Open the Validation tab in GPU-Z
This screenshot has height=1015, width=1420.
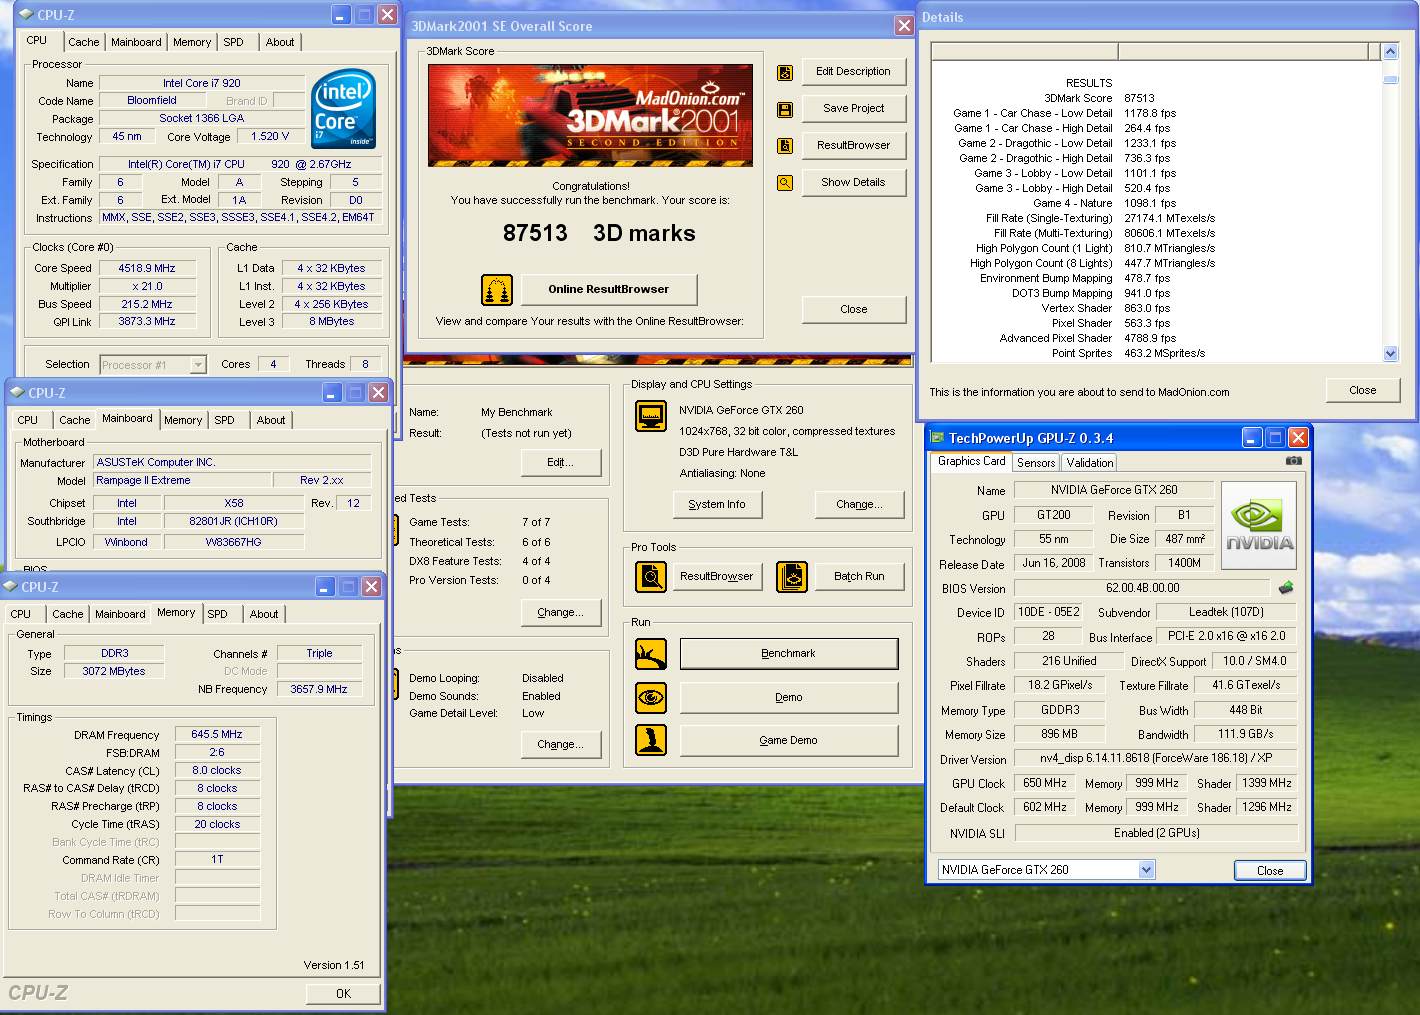tap(1089, 463)
